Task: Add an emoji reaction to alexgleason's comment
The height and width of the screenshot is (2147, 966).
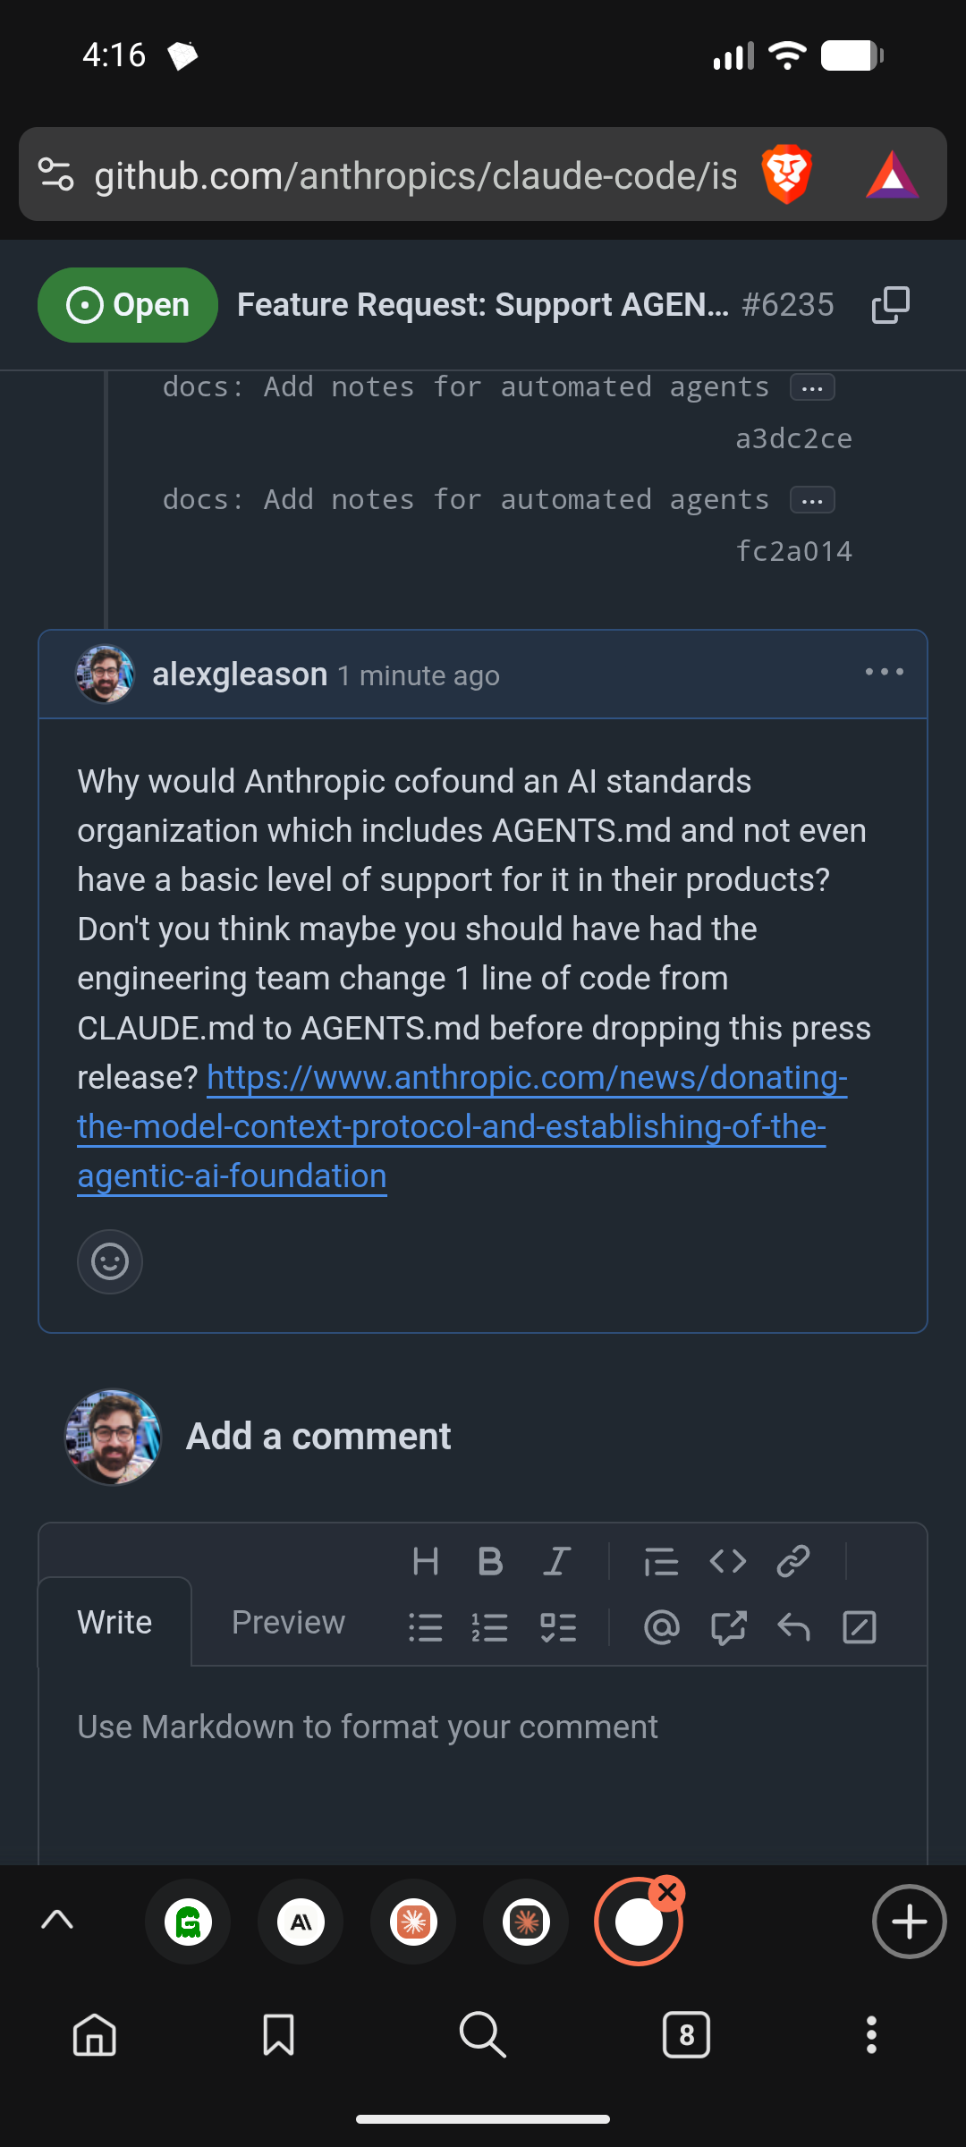Action: click(110, 1261)
